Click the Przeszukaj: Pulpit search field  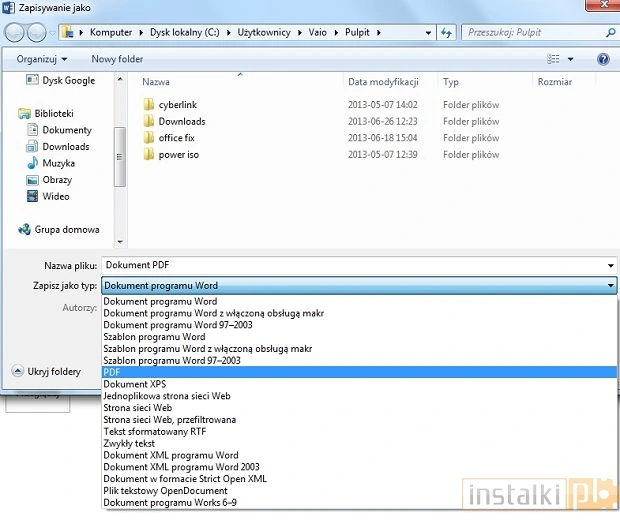click(530, 32)
